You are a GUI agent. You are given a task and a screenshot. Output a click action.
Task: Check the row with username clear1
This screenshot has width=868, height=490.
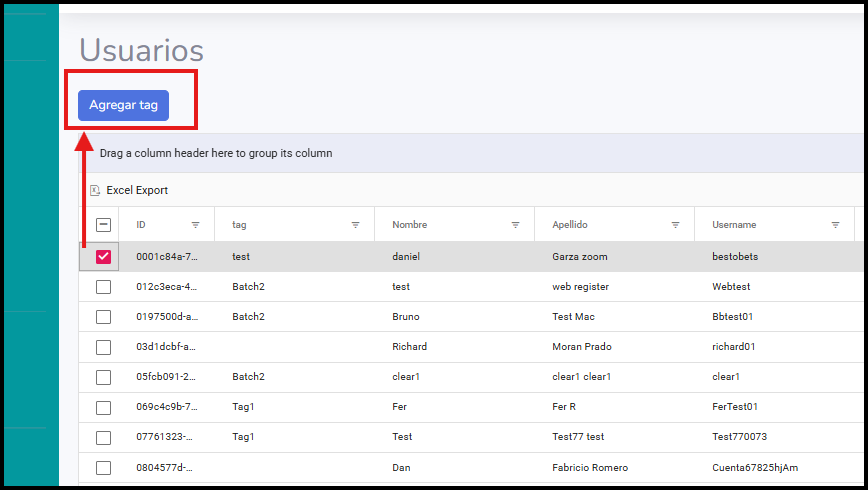pyautogui.click(x=104, y=377)
